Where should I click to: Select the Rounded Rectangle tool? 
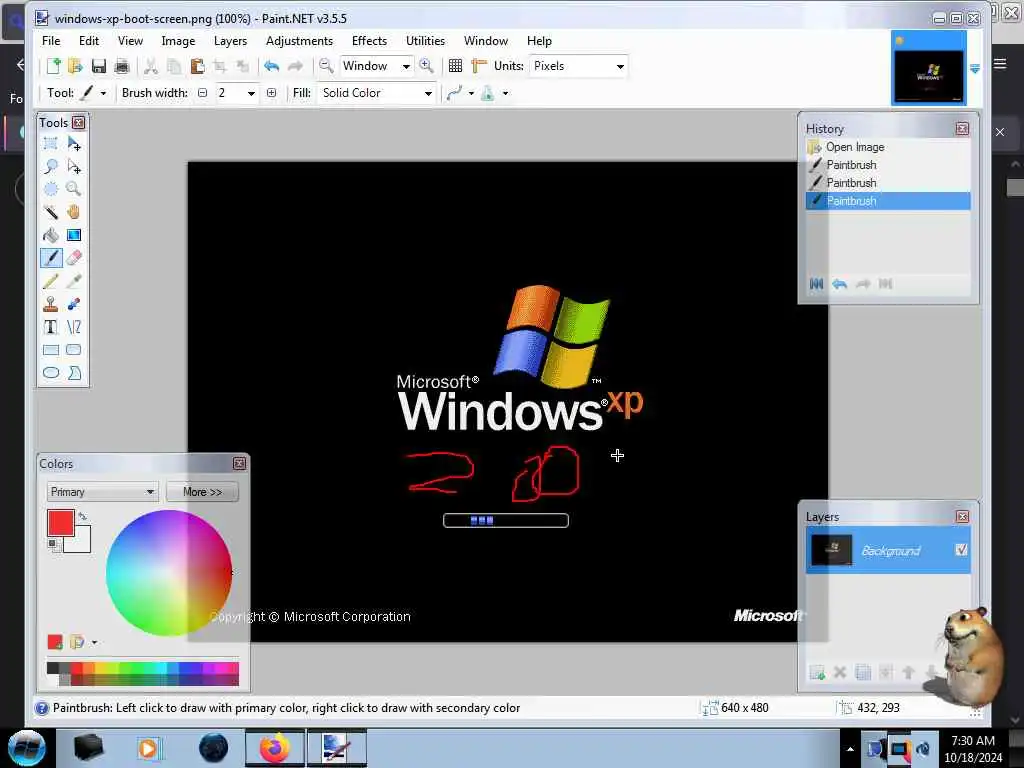point(74,350)
